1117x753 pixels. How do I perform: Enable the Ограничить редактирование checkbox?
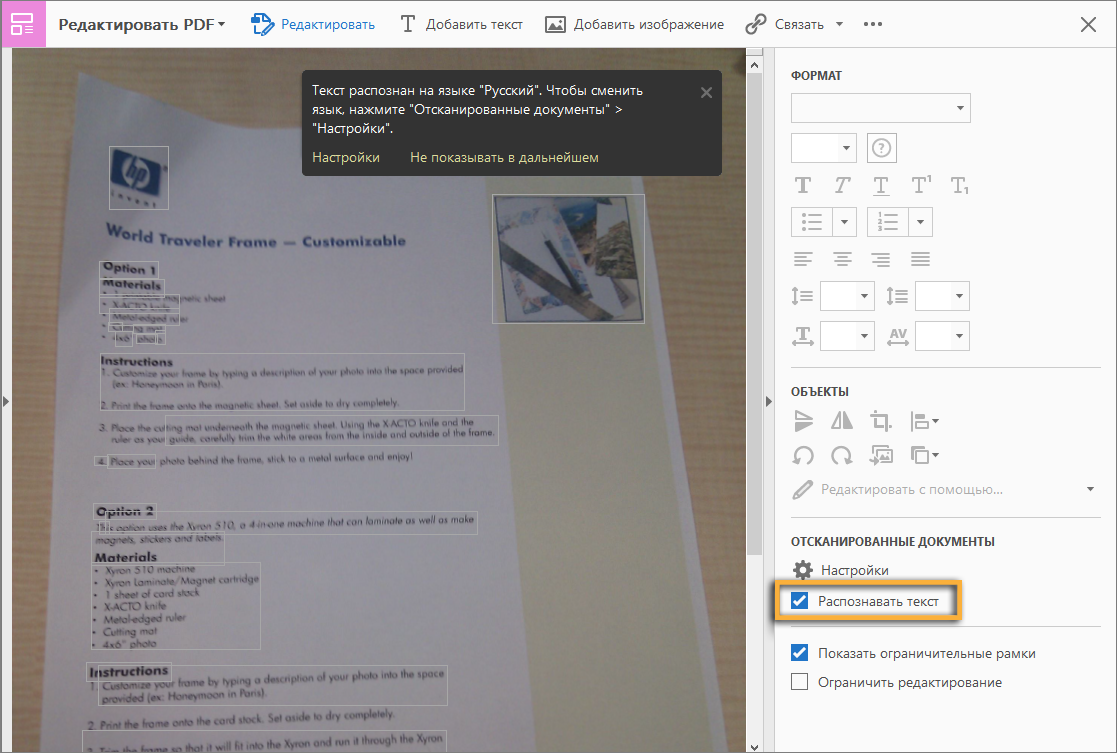[800, 682]
